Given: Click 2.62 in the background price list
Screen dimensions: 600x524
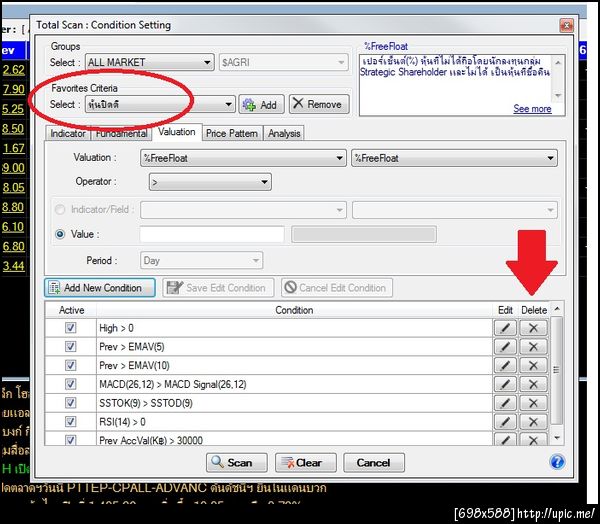Looking at the screenshot, I should 13,70.
